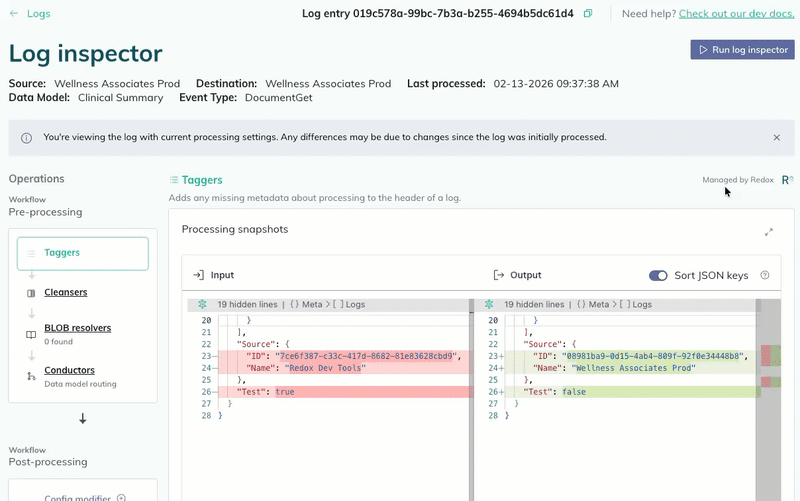800x501 pixels.
Task: Select the Taggers operation step
Action: click(83, 253)
